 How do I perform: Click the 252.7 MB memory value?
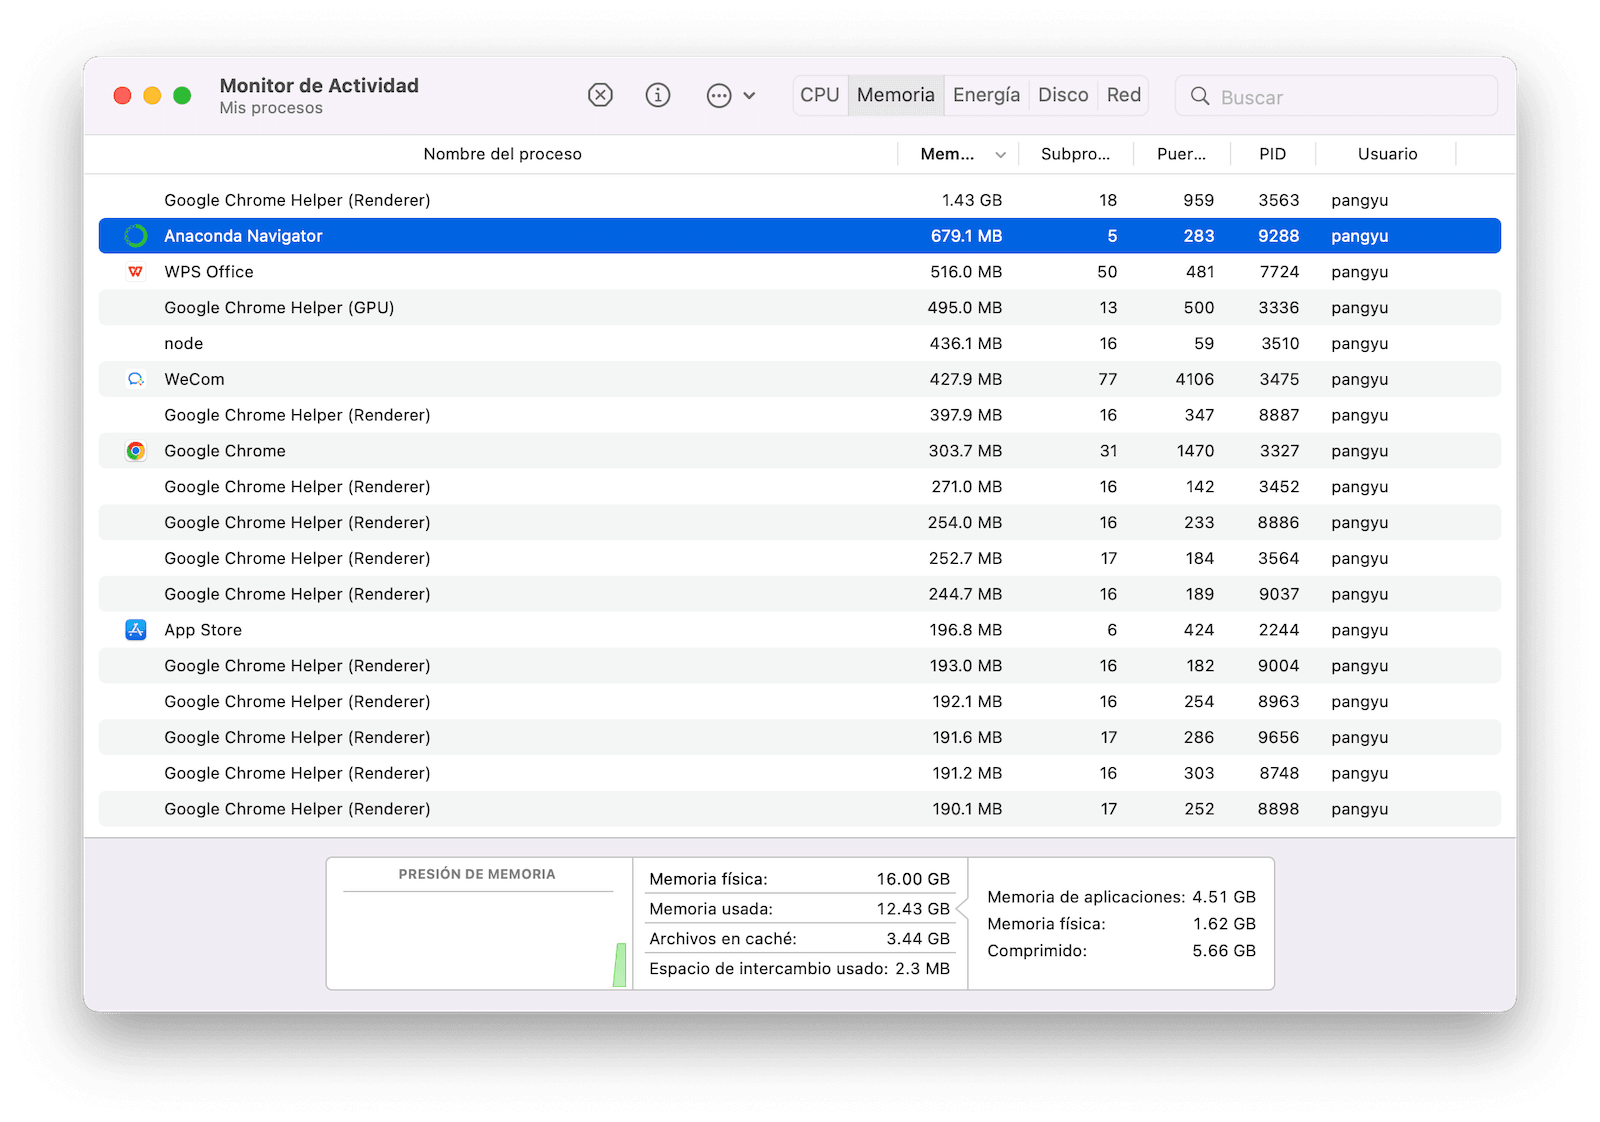click(965, 559)
